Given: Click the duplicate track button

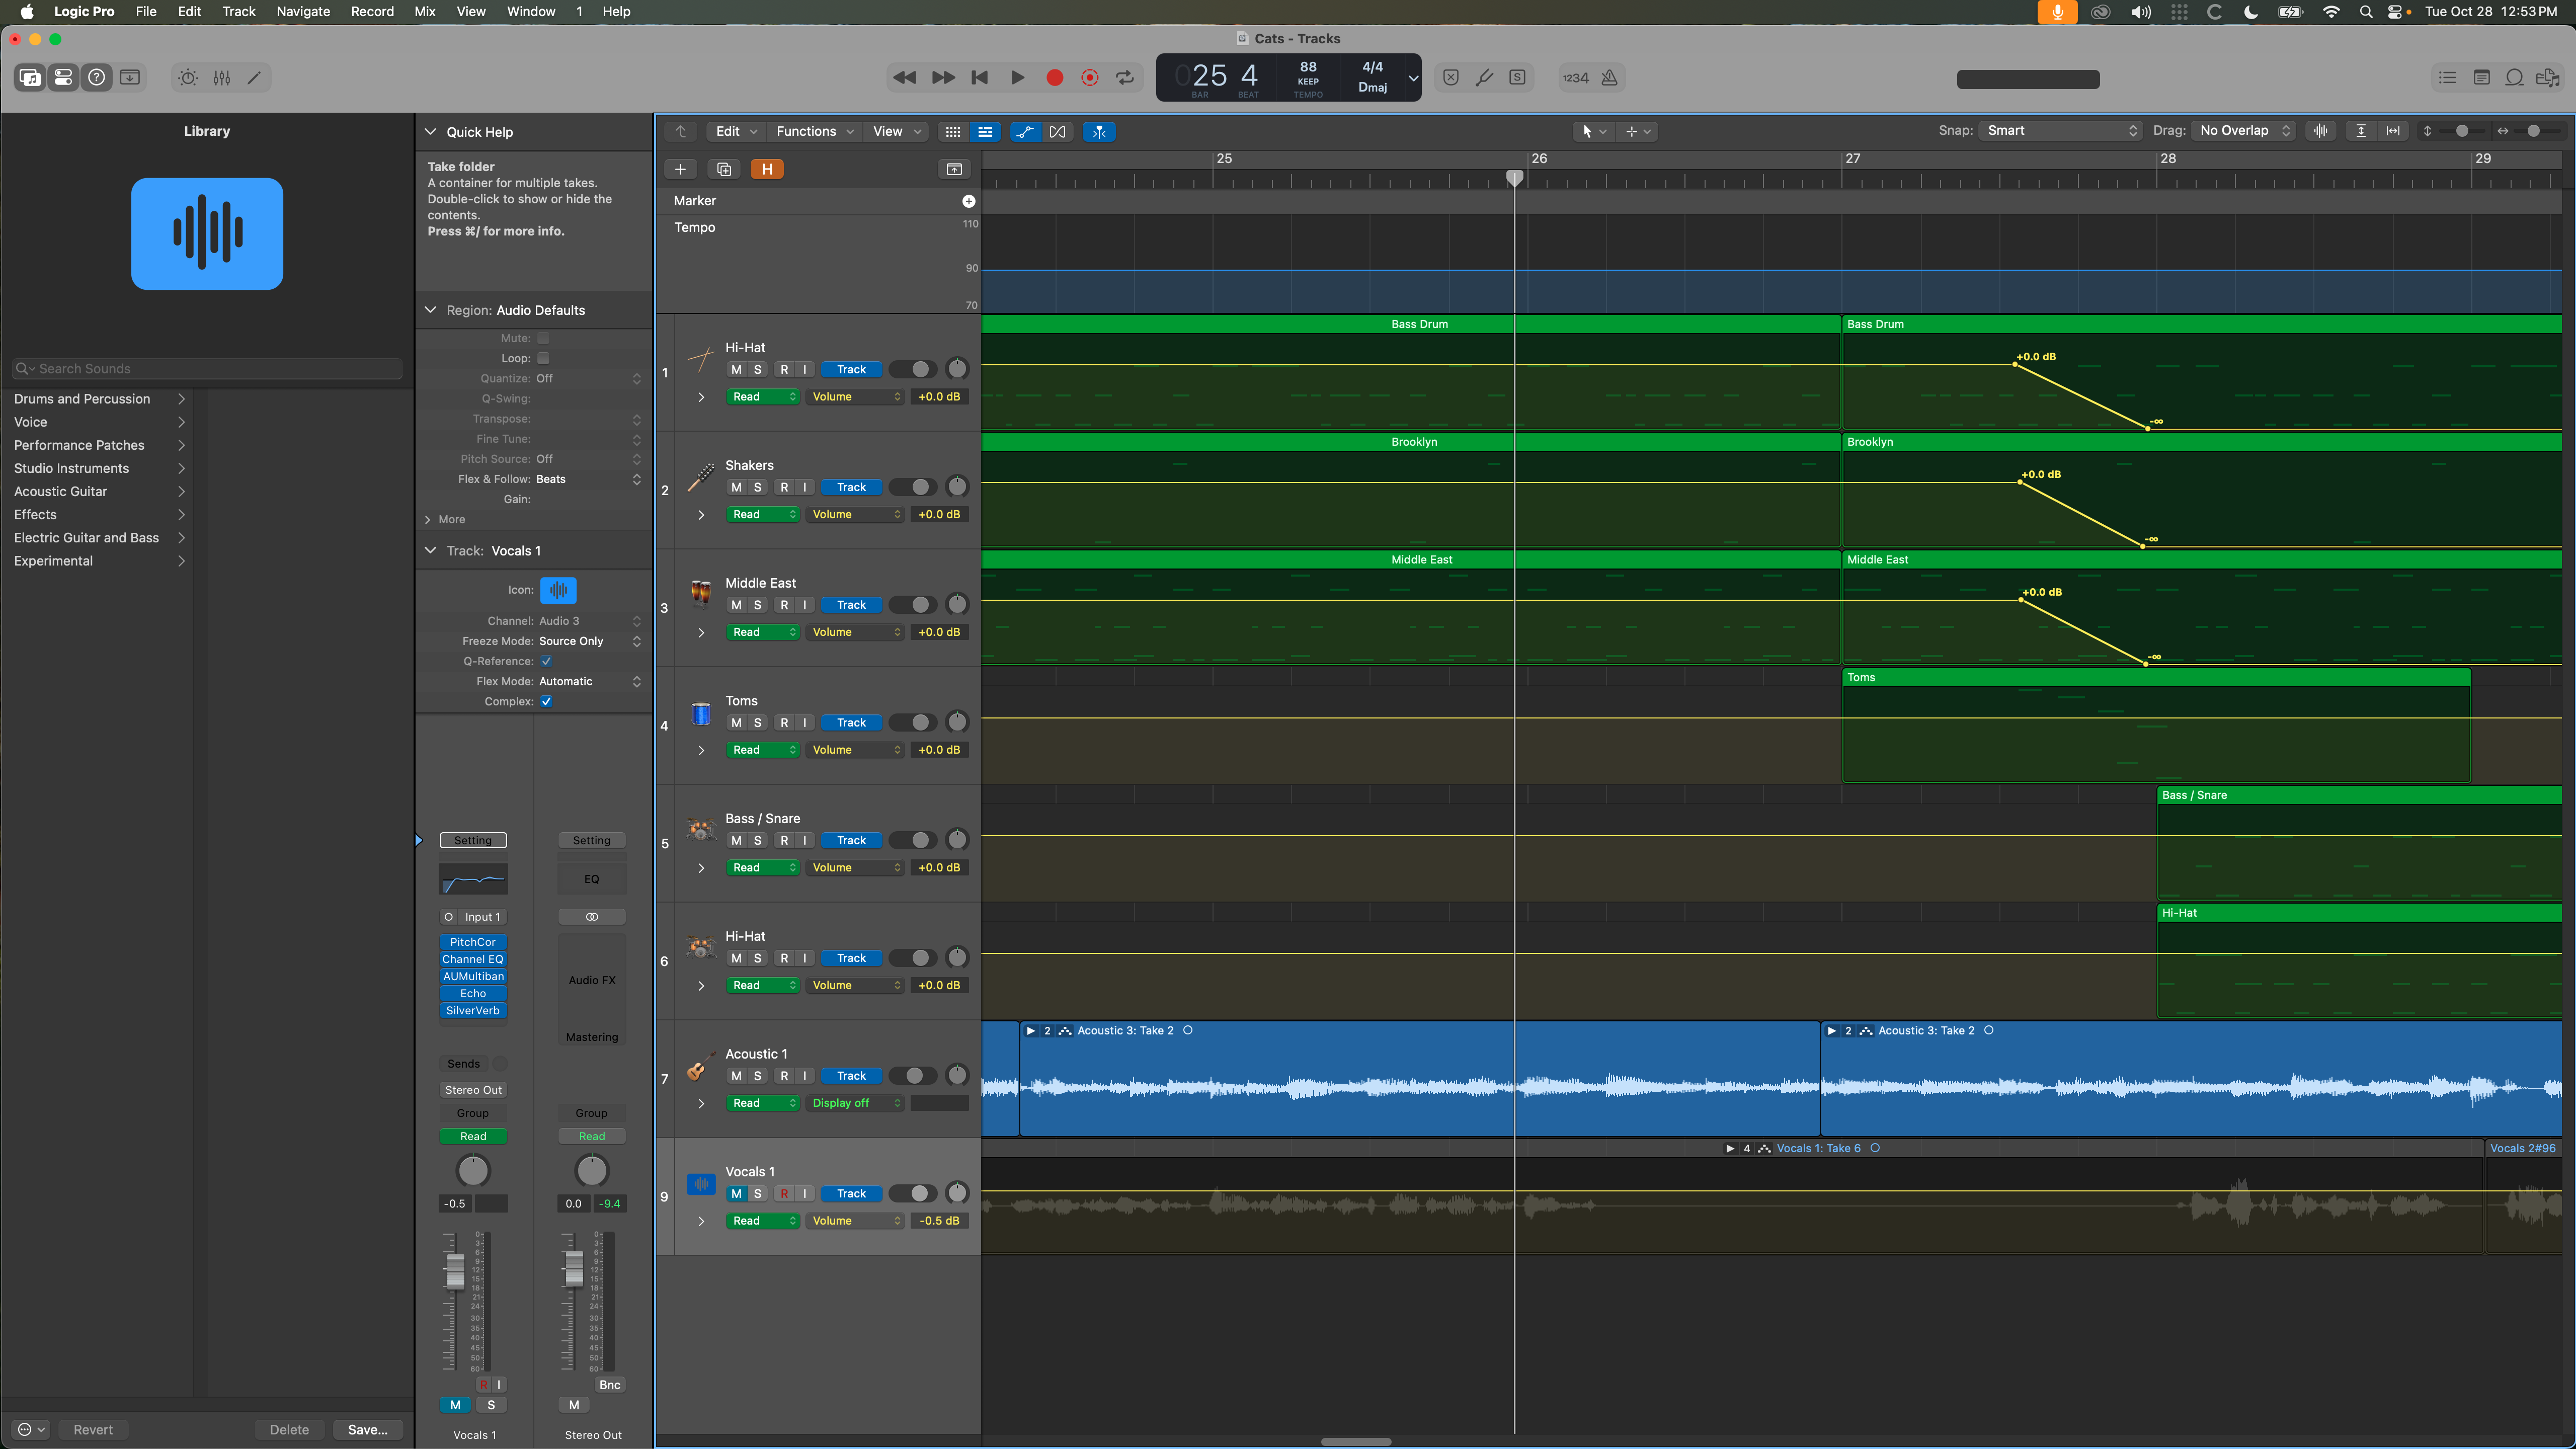Looking at the screenshot, I should [x=724, y=169].
